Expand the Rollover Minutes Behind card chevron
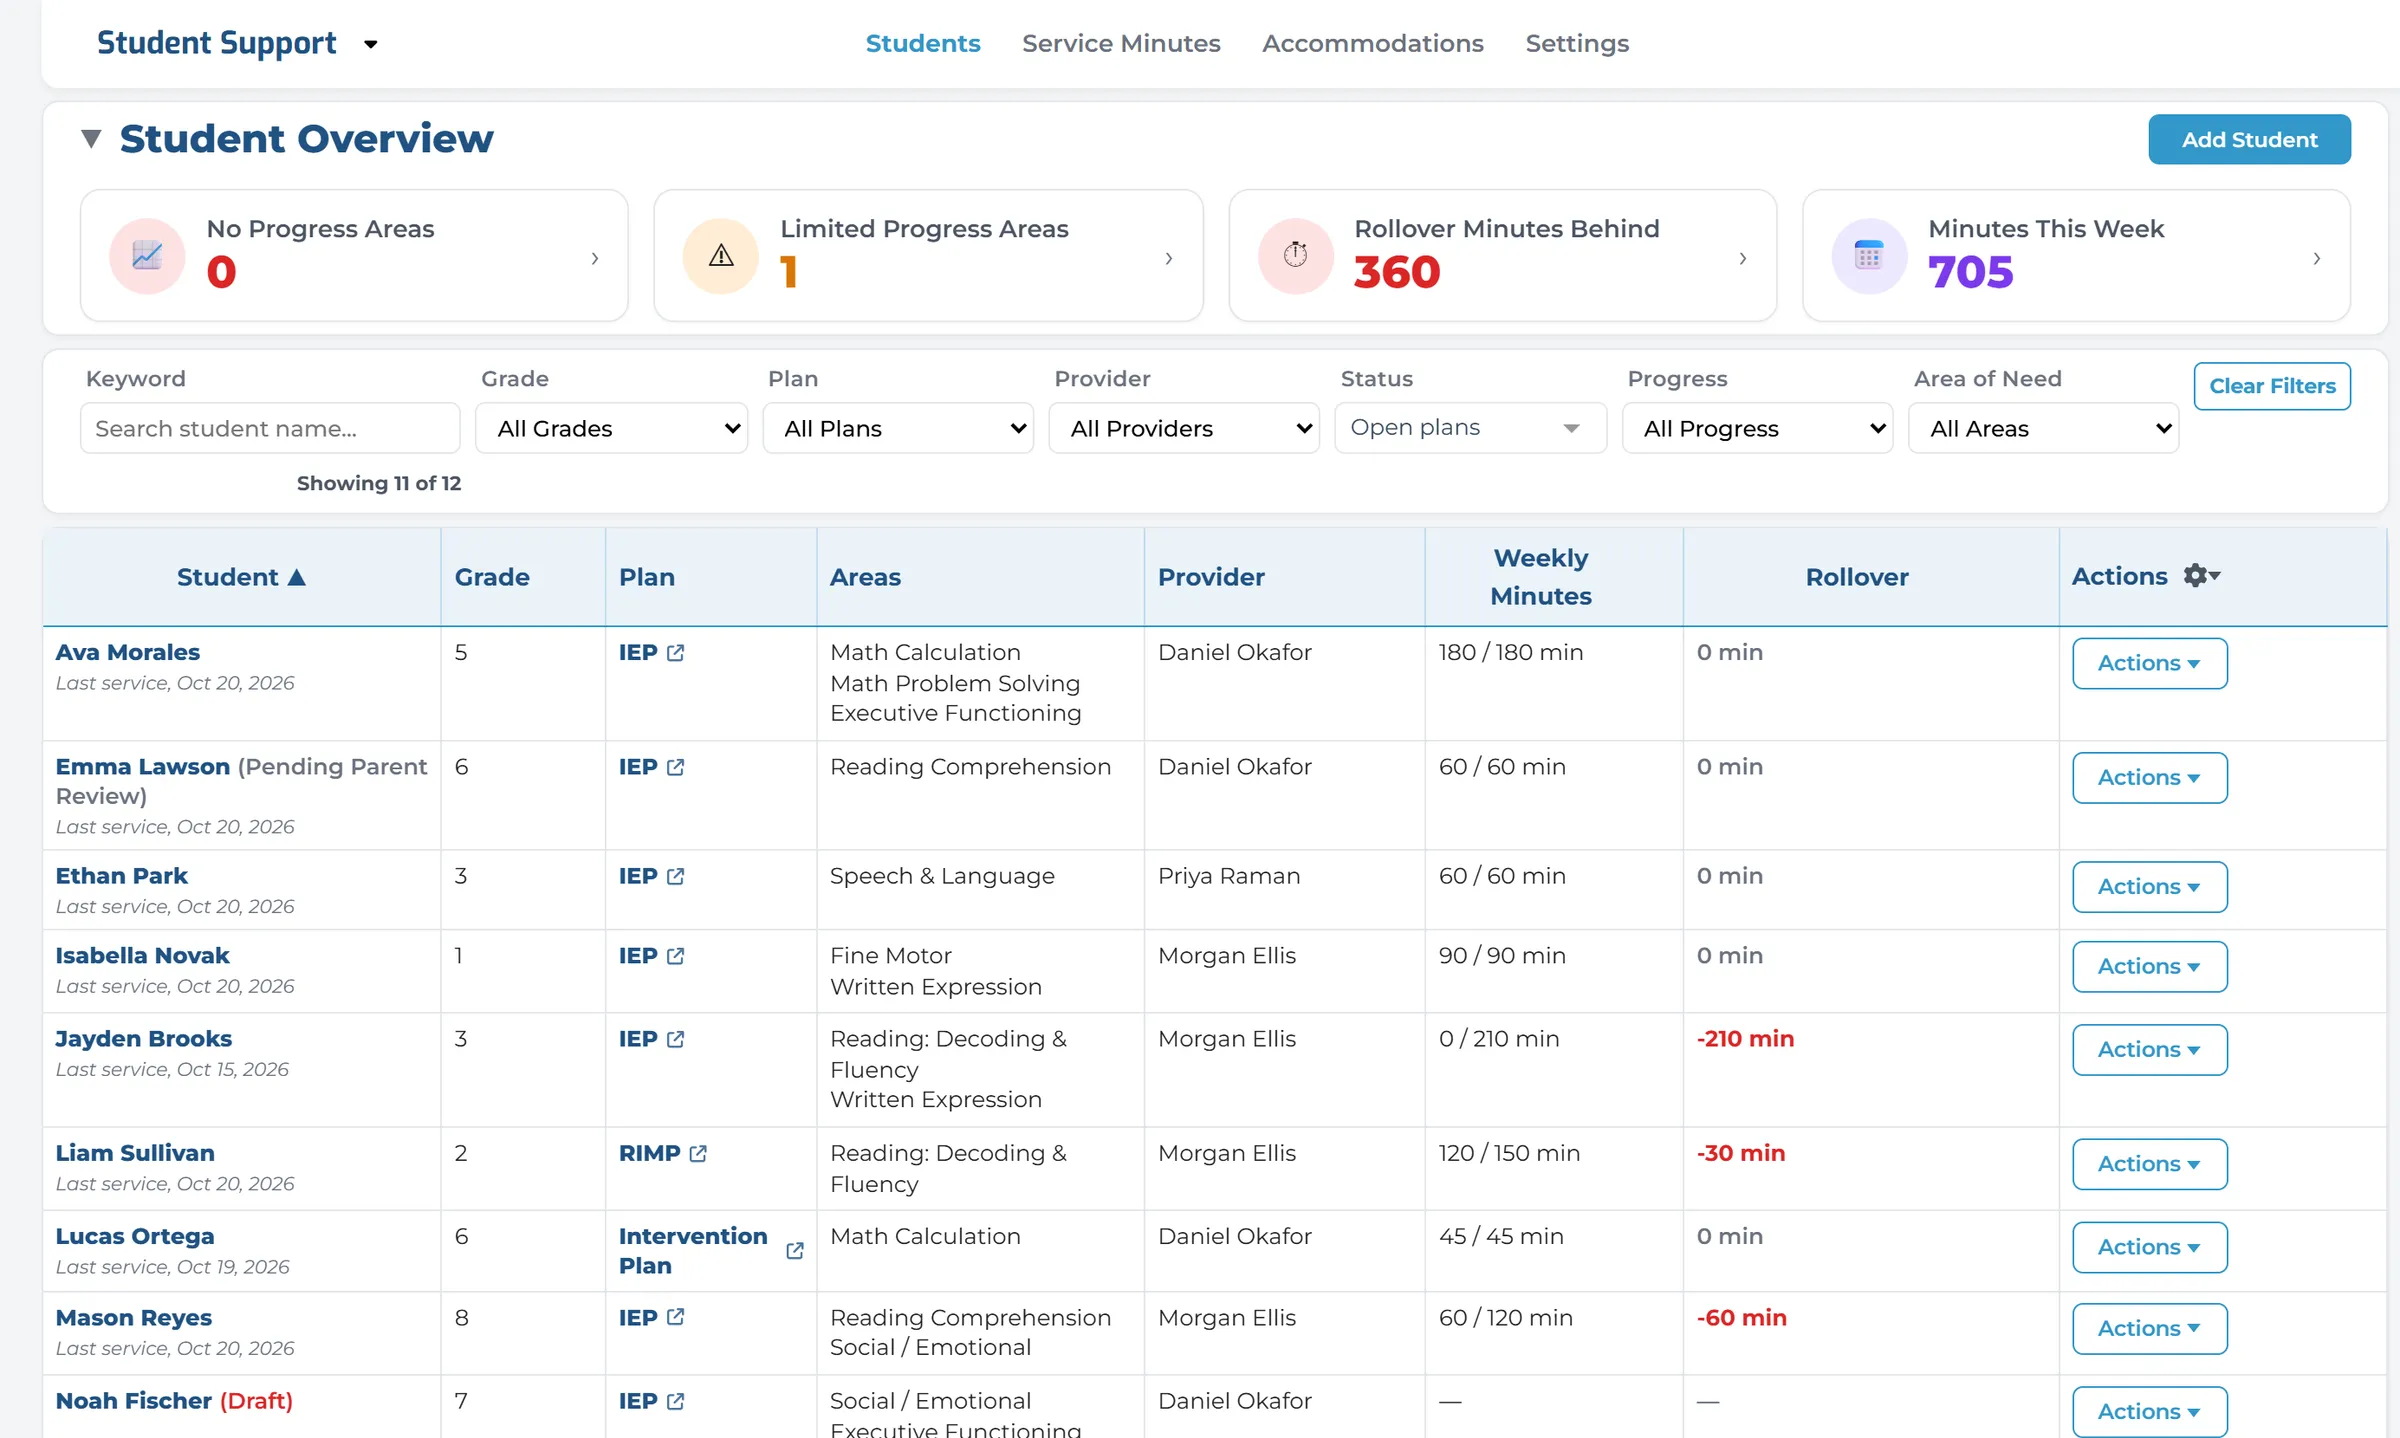This screenshot has width=2400, height=1438. pyautogui.click(x=1743, y=258)
